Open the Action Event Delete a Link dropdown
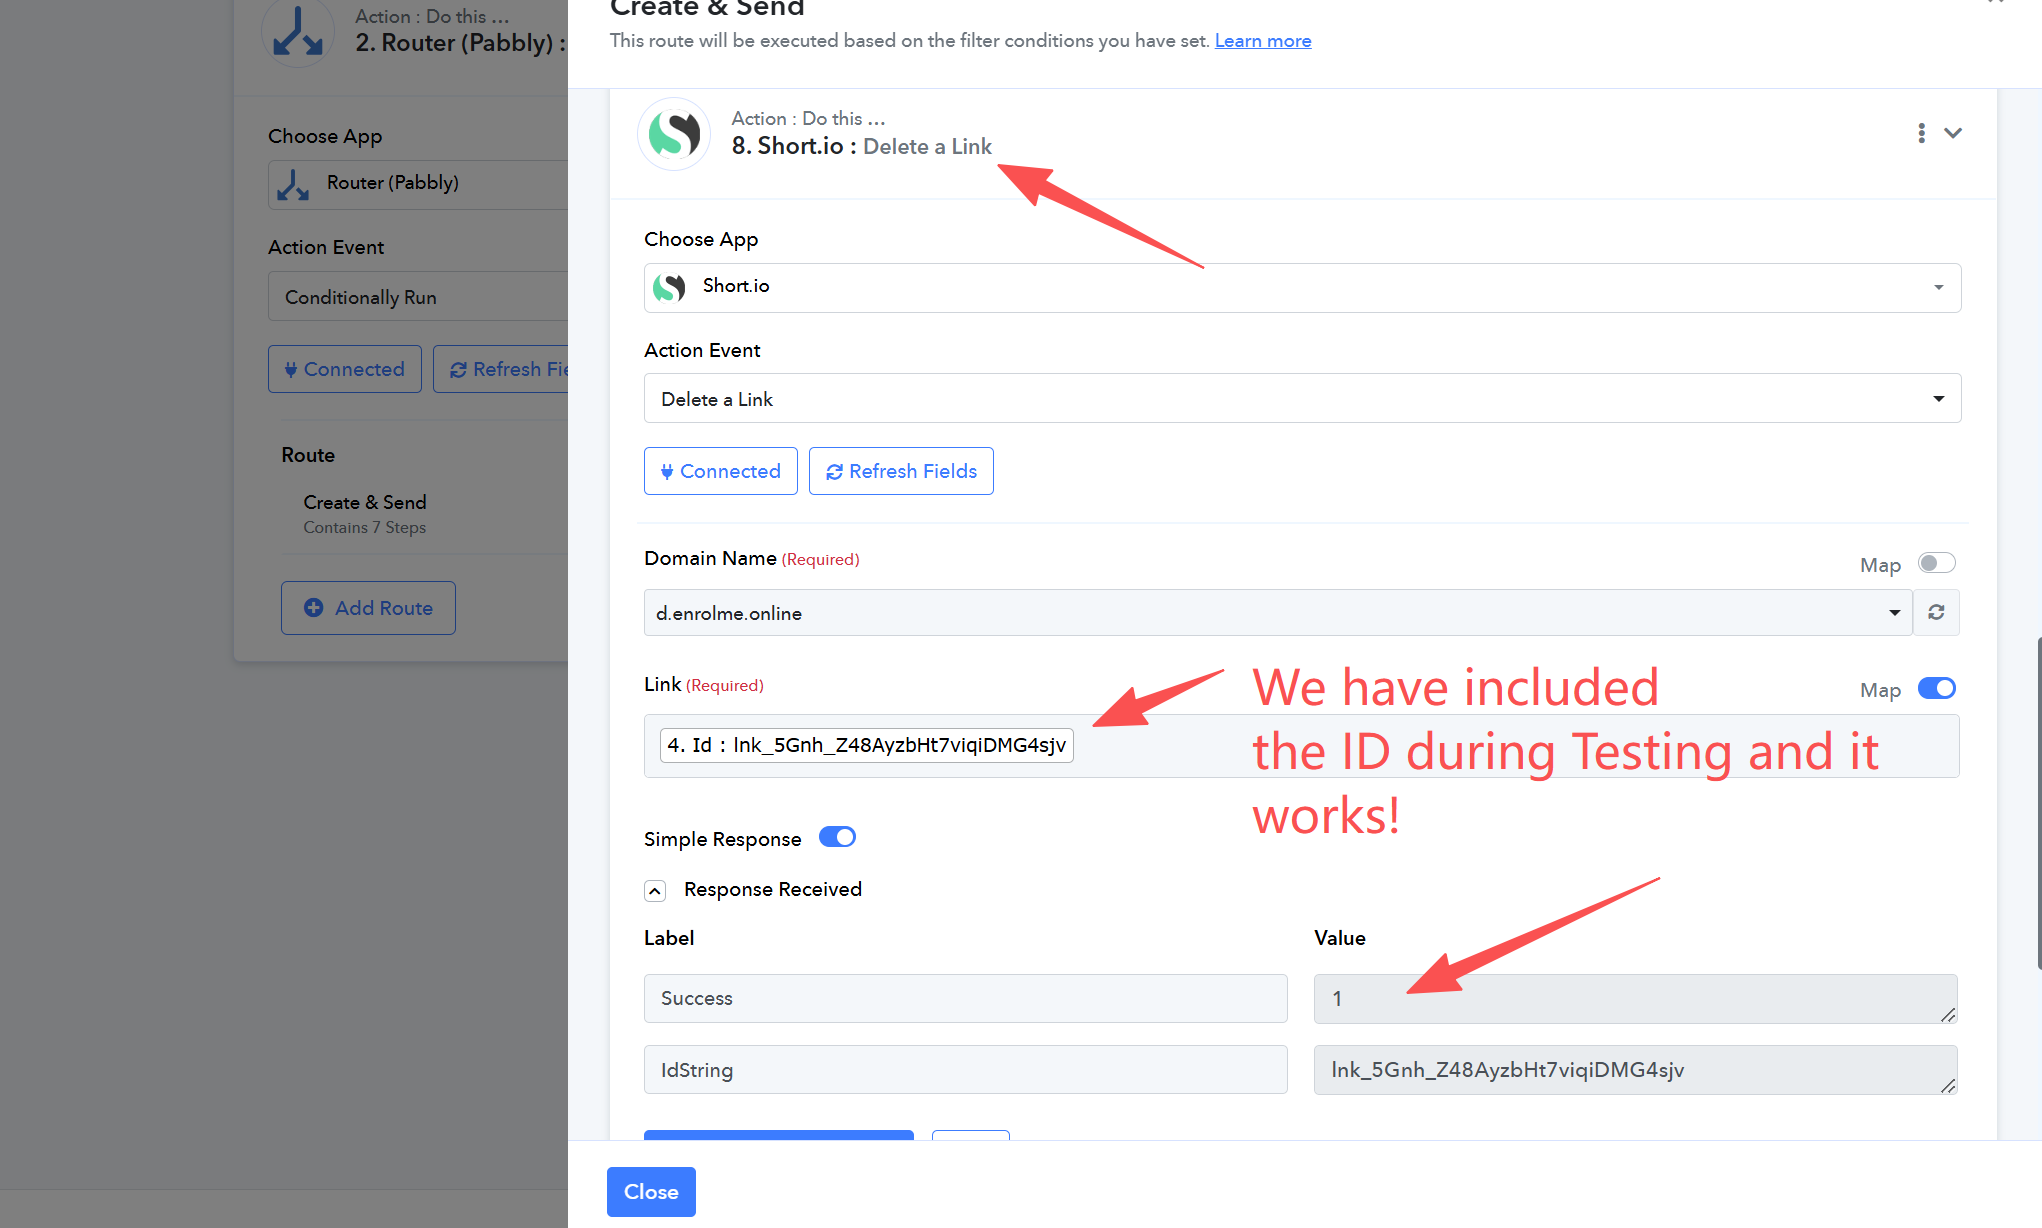 (1302, 399)
